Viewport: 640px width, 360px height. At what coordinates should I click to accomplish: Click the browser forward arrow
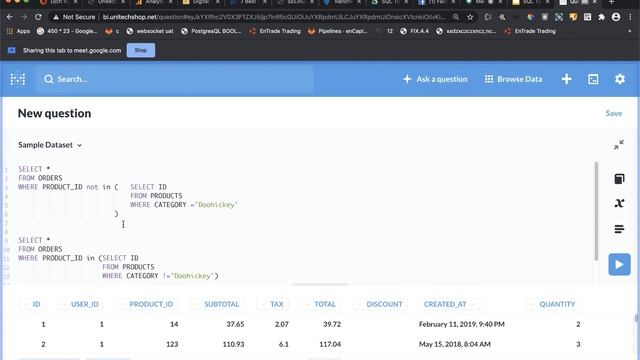tap(24, 17)
